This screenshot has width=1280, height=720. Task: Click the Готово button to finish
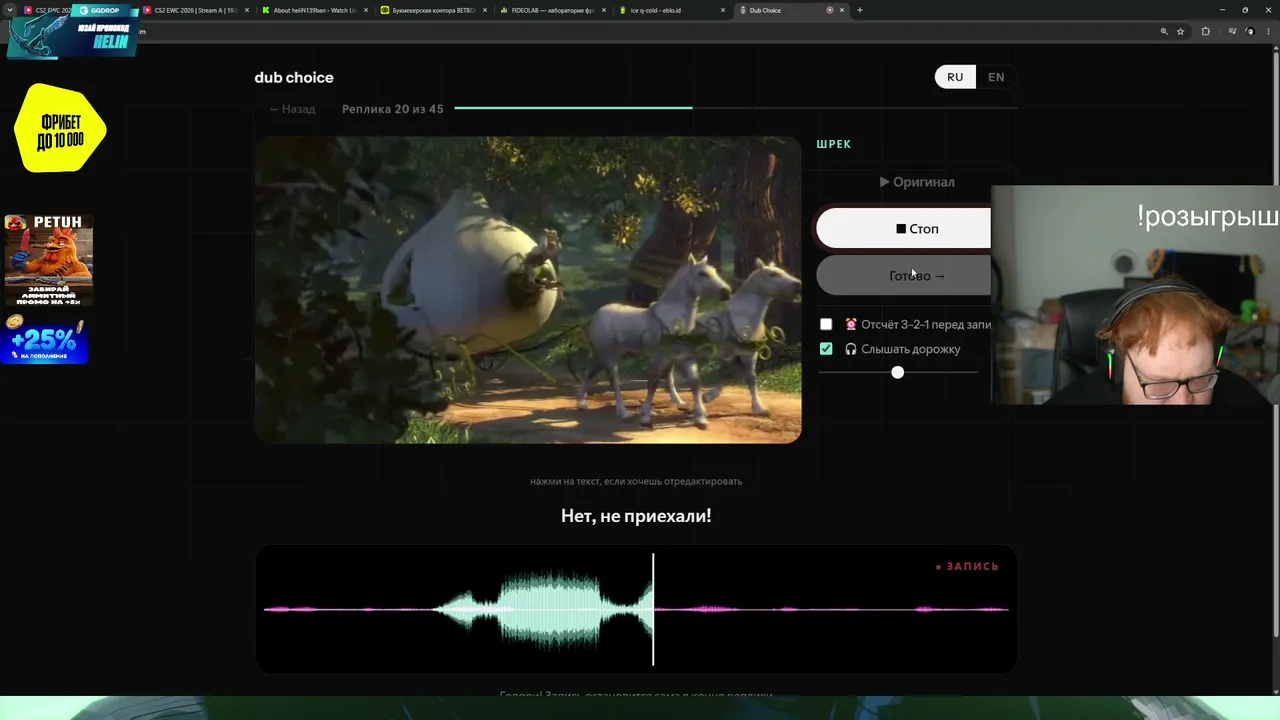click(904, 276)
